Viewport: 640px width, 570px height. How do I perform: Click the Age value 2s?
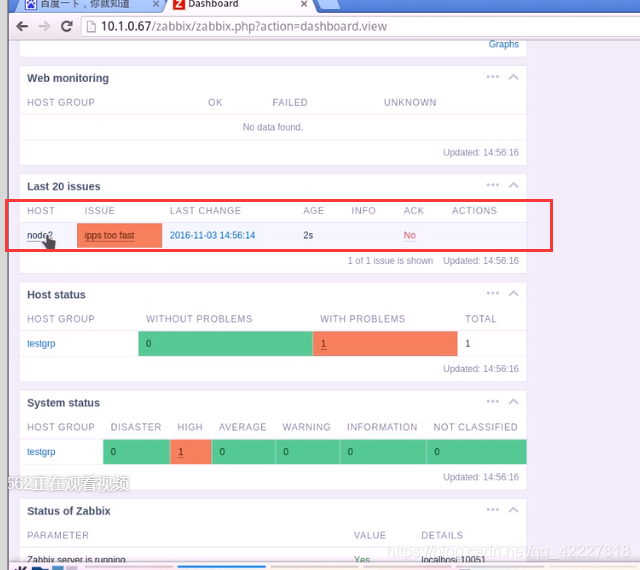click(308, 235)
